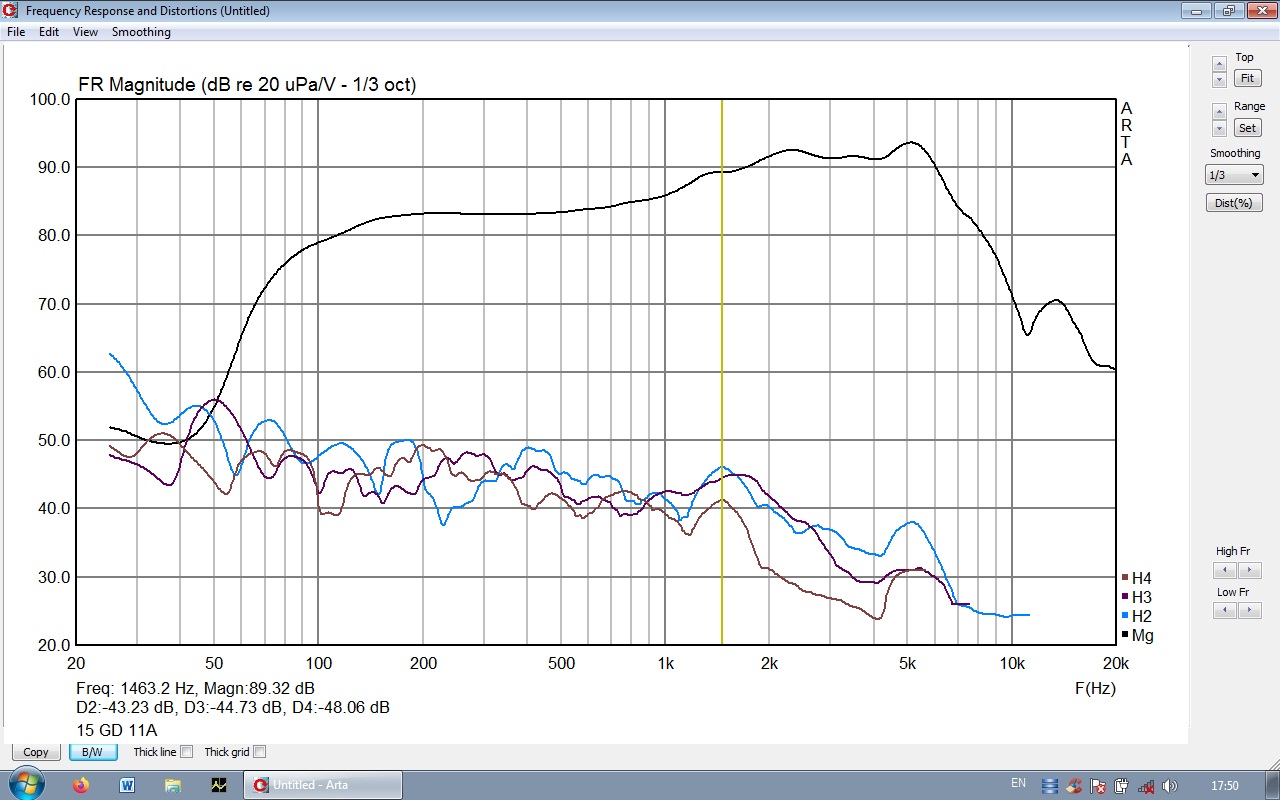1280x800 pixels.
Task: Expand the Smoothing 1/3 dropdown
Action: (x=1234, y=175)
